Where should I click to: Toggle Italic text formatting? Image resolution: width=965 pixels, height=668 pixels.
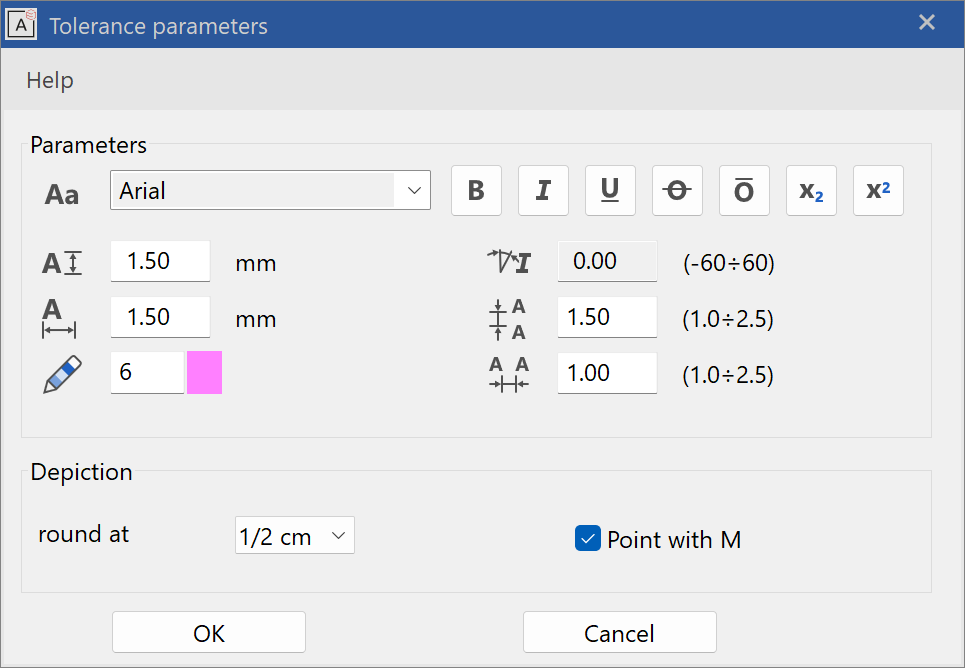tap(543, 191)
